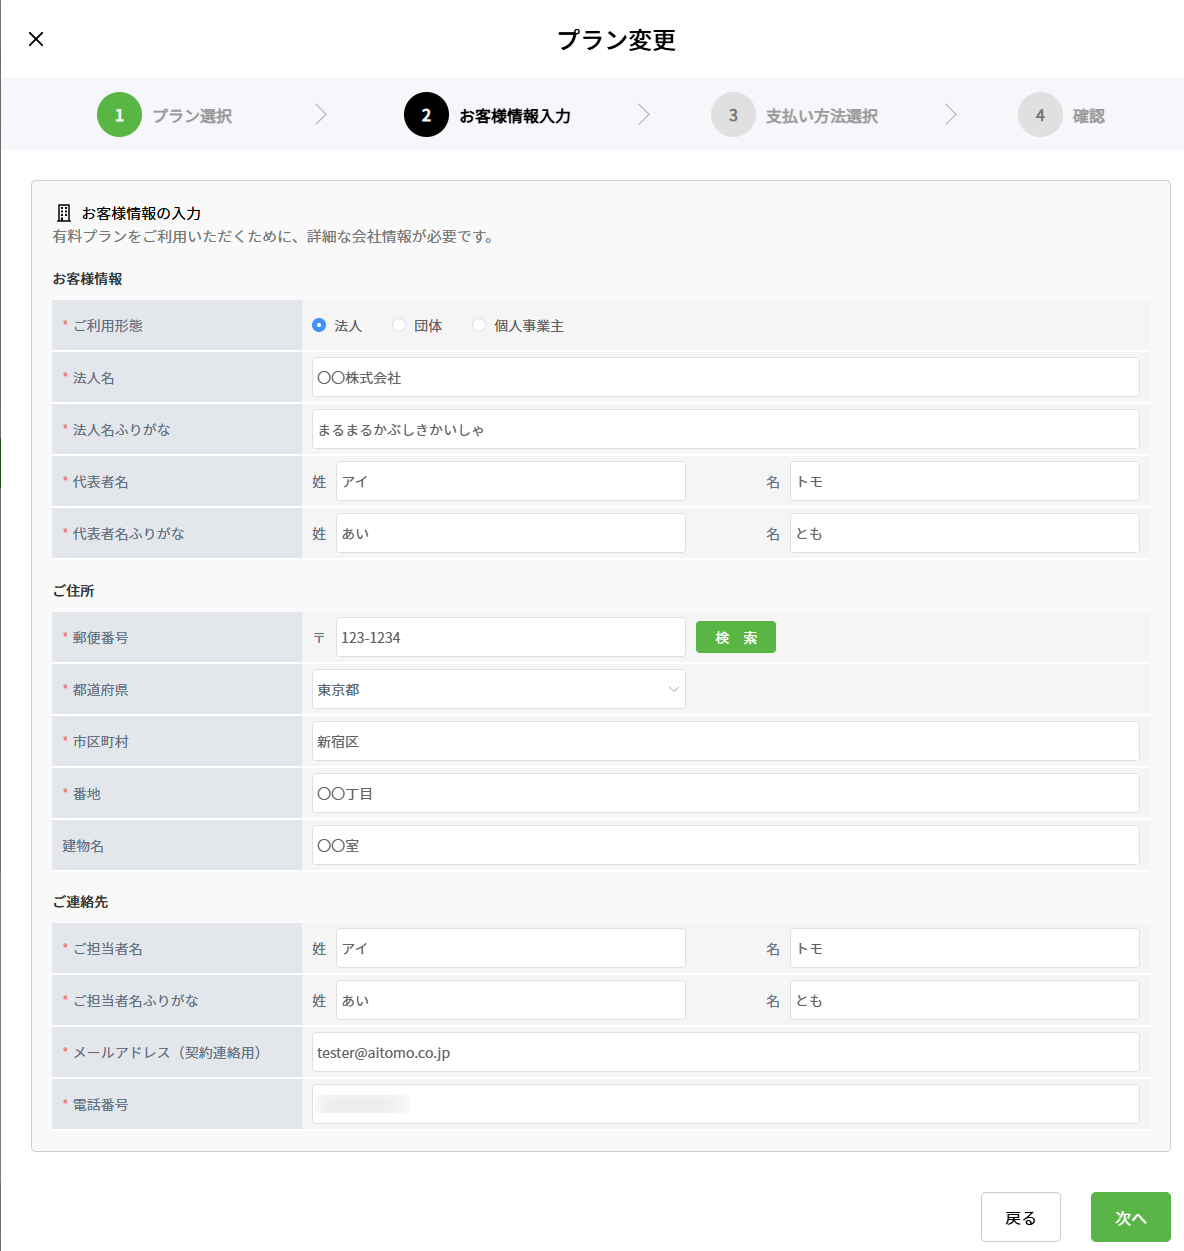Focus the 郵便番号 input field

(x=510, y=637)
